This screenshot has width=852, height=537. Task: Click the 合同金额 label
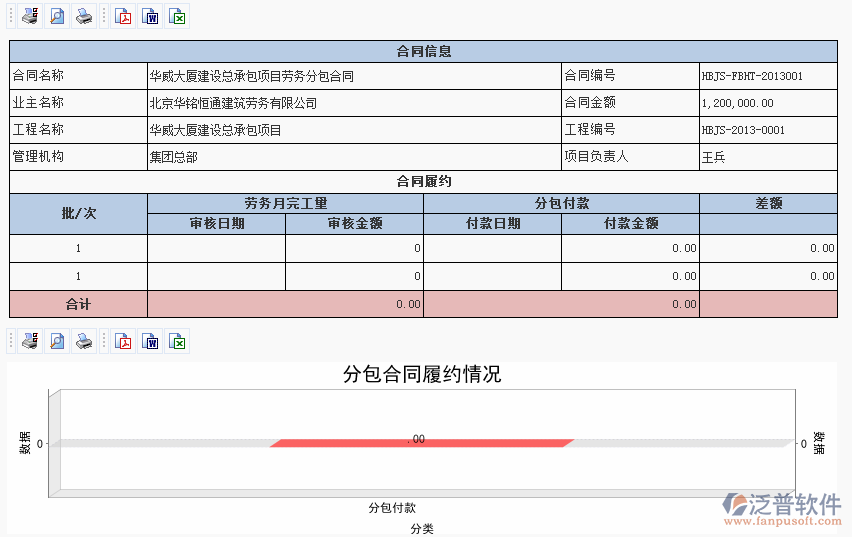(x=590, y=102)
